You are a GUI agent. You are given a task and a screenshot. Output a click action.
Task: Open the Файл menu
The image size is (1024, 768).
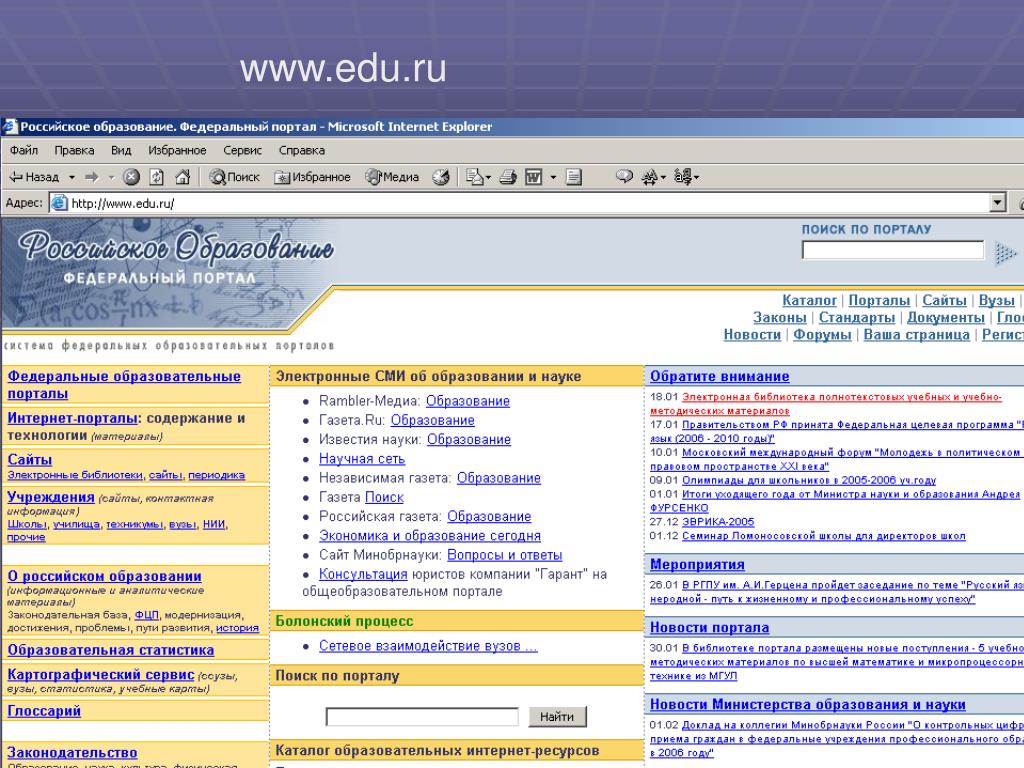(24, 150)
